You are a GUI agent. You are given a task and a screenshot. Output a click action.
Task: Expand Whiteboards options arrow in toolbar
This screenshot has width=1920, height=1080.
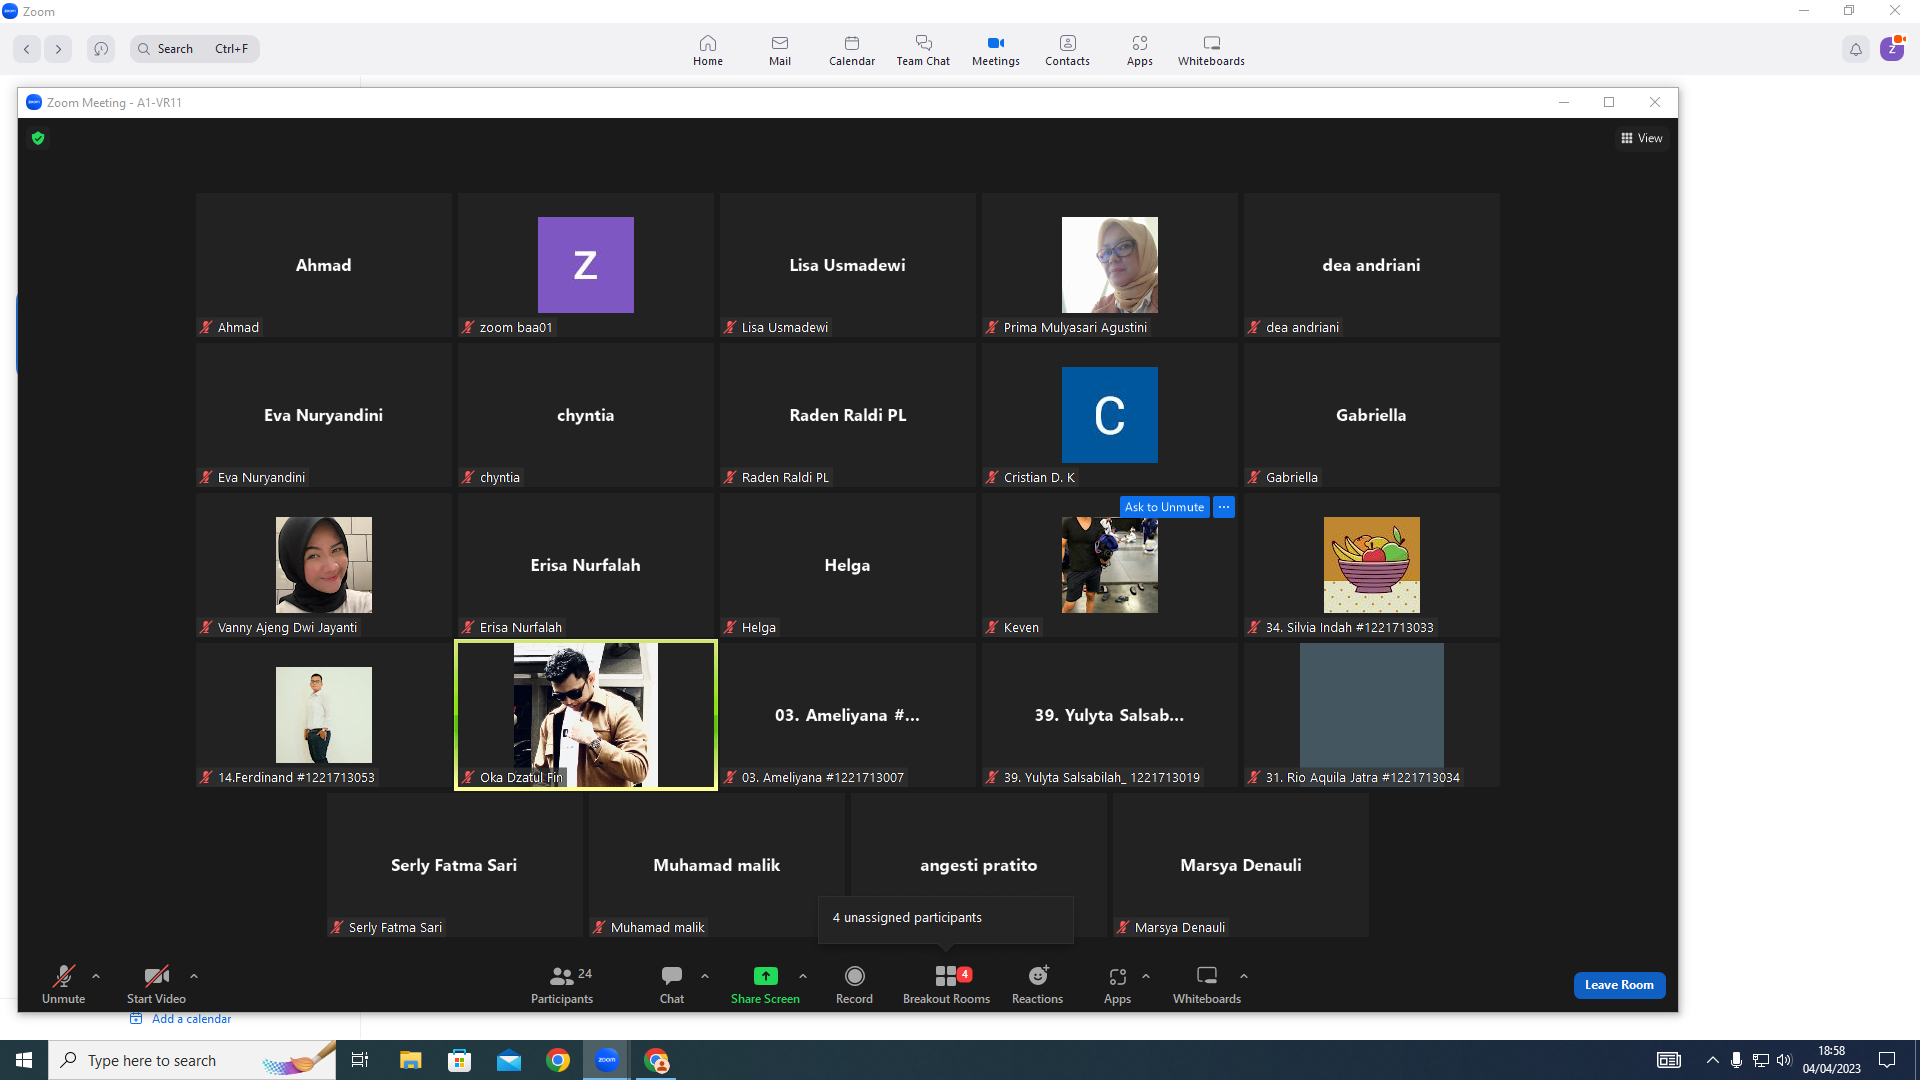pyautogui.click(x=1244, y=976)
